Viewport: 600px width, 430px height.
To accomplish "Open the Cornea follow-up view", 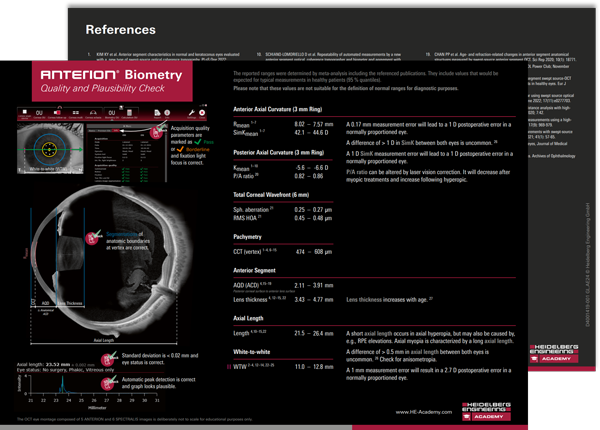I will [57, 114].
